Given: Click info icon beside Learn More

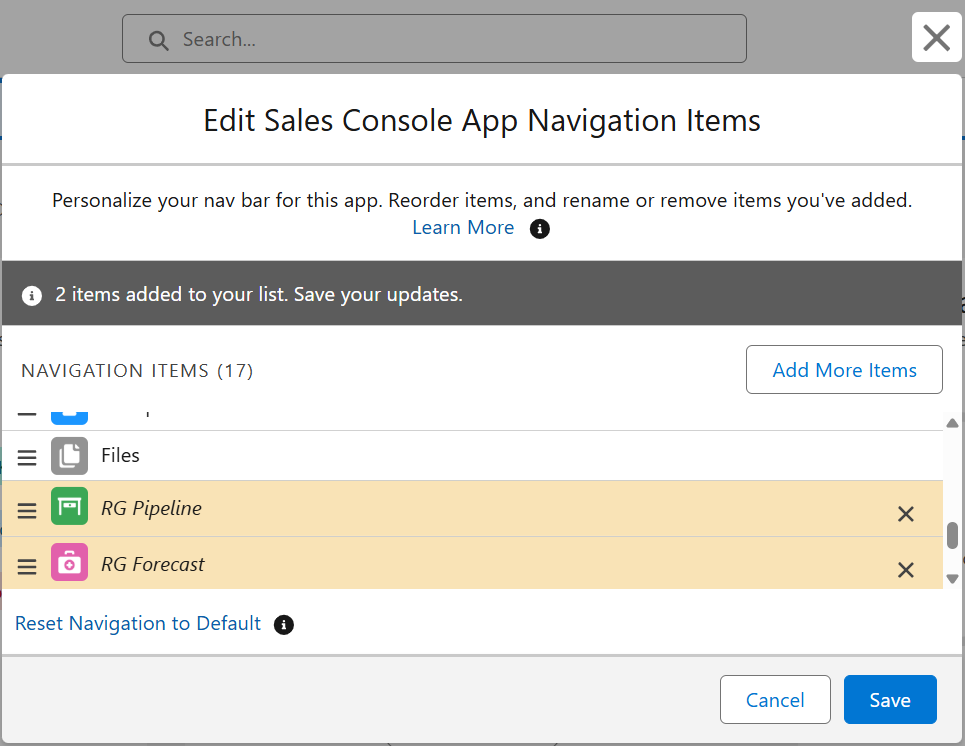Looking at the screenshot, I should (540, 229).
